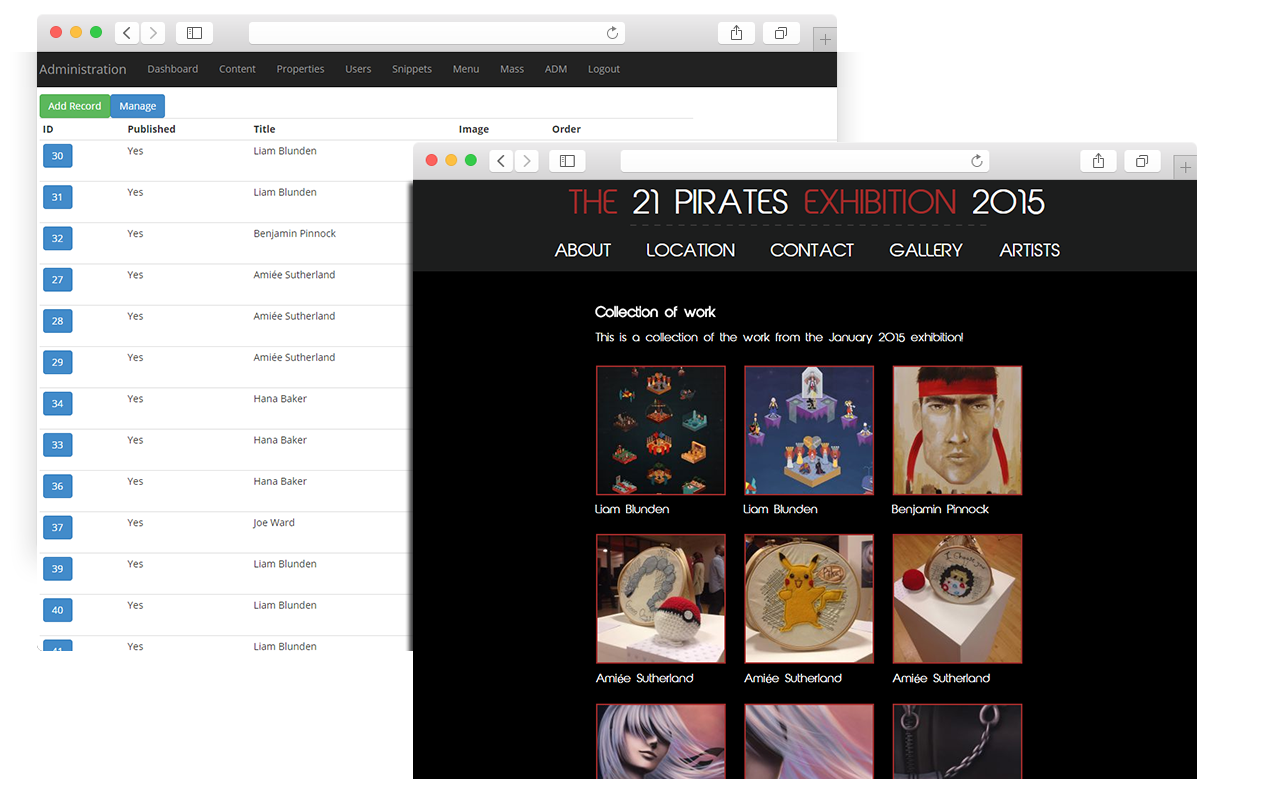This screenshot has width=1269, height=790.
Task: Open Pokeball crochet artwork thumbnail
Action: (x=661, y=599)
